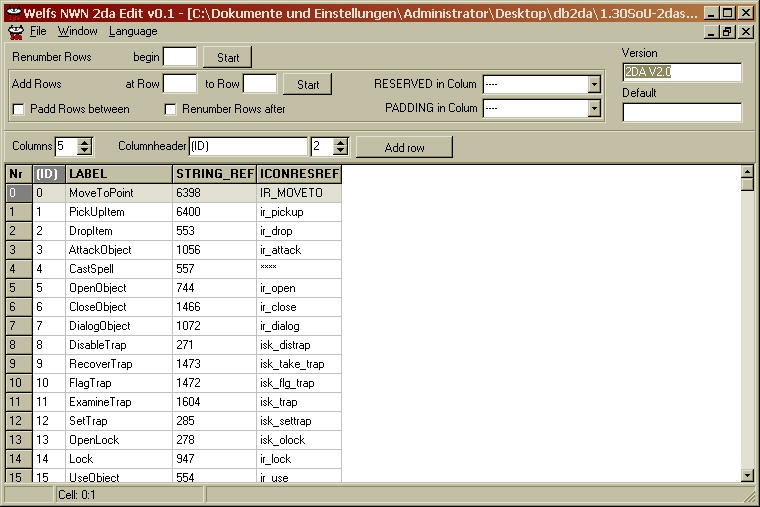This screenshot has width=760, height=507.
Task: Click the app icon in the menu bar
Action: pyautogui.click(x=14, y=31)
